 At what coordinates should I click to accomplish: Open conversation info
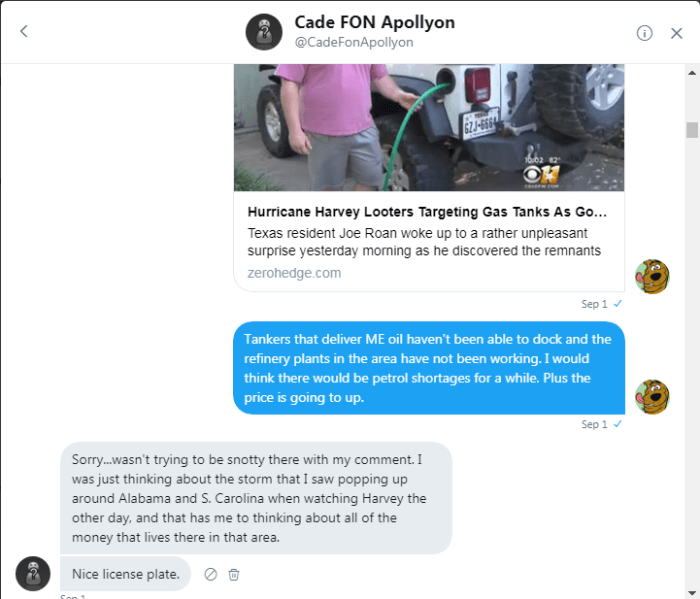pos(645,32)
